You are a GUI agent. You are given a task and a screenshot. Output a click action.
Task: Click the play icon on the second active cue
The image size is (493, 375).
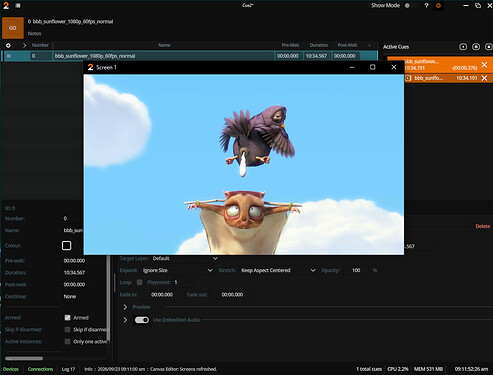point(408,78)
